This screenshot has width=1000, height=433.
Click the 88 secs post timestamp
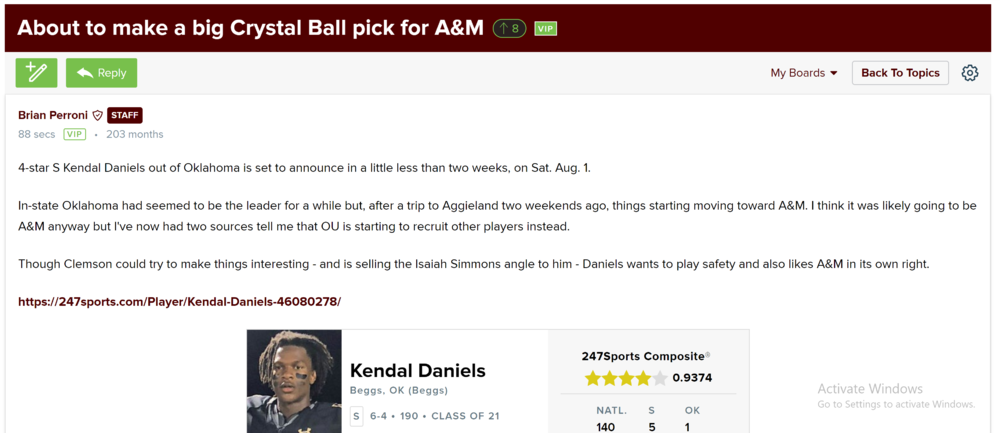(x=37, y=134)
